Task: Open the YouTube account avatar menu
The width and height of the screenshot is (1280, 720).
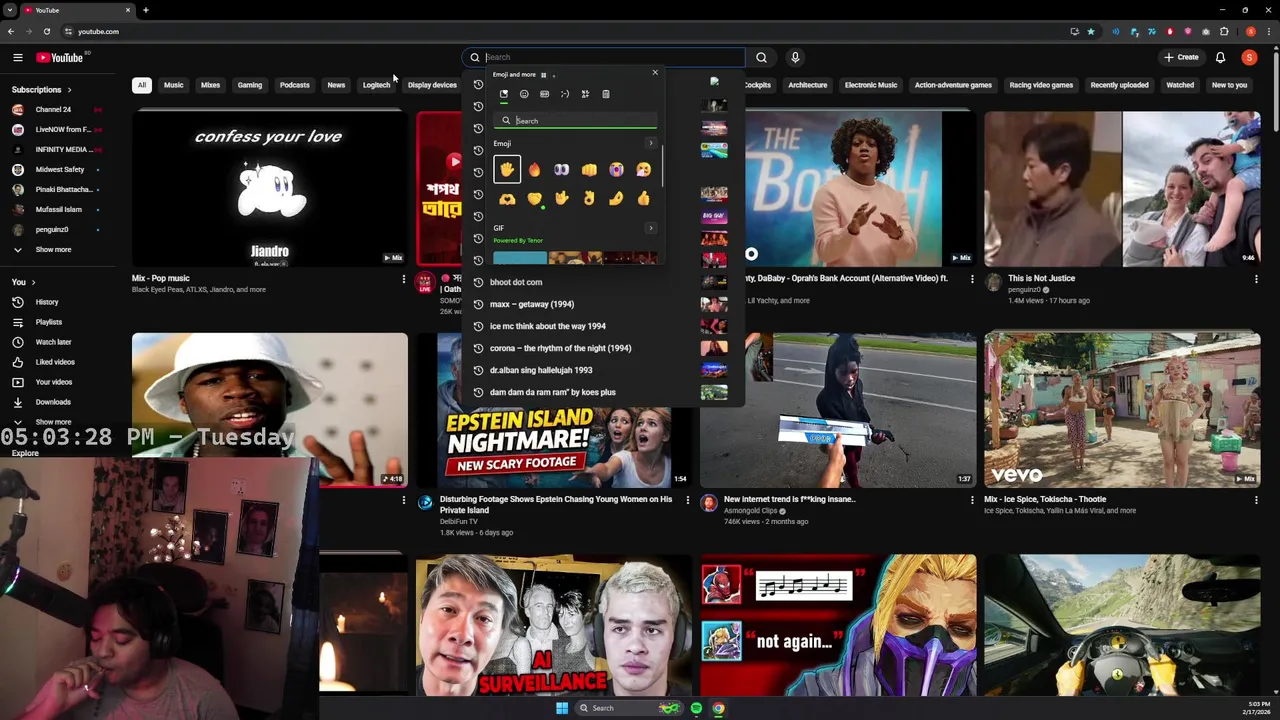Action: pos(1249,57)
